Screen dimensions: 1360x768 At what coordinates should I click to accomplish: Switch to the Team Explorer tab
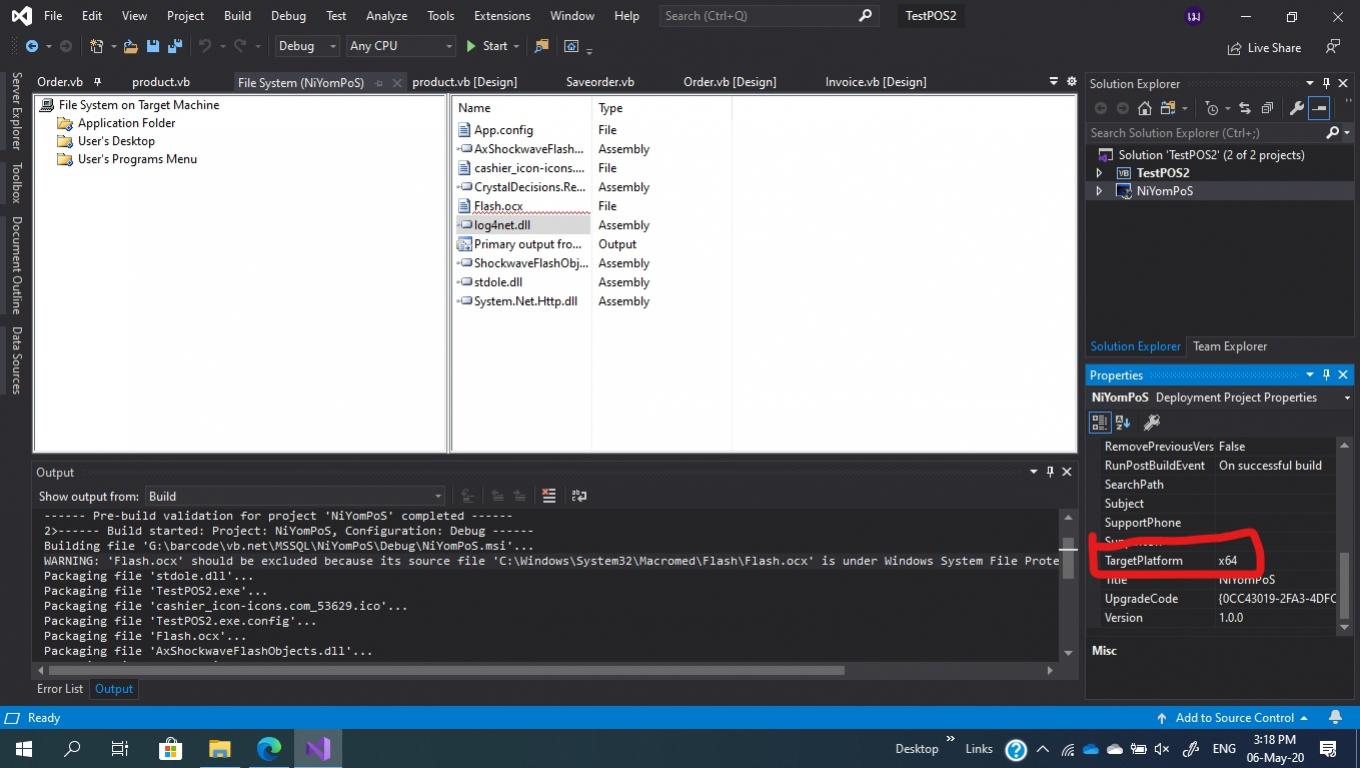1230,346
